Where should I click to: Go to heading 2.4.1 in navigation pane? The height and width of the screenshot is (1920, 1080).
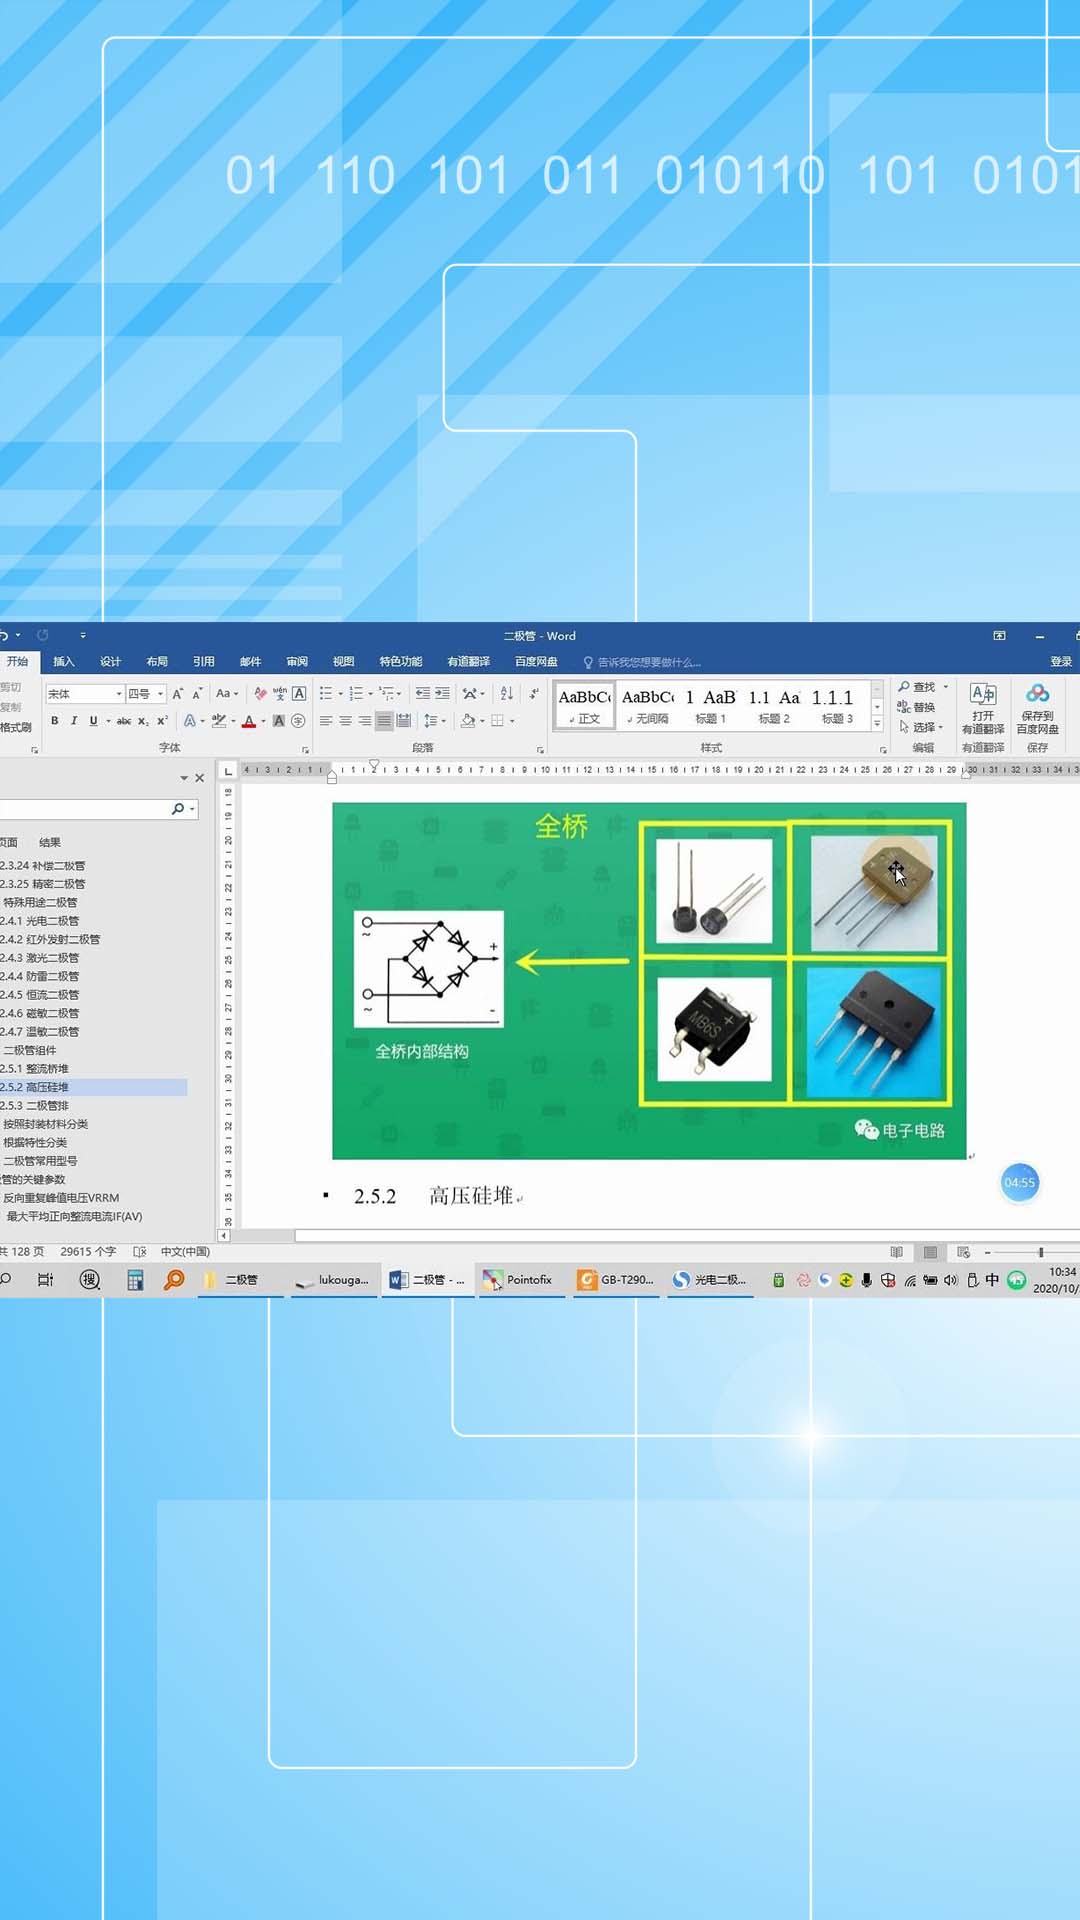(40, 921)
